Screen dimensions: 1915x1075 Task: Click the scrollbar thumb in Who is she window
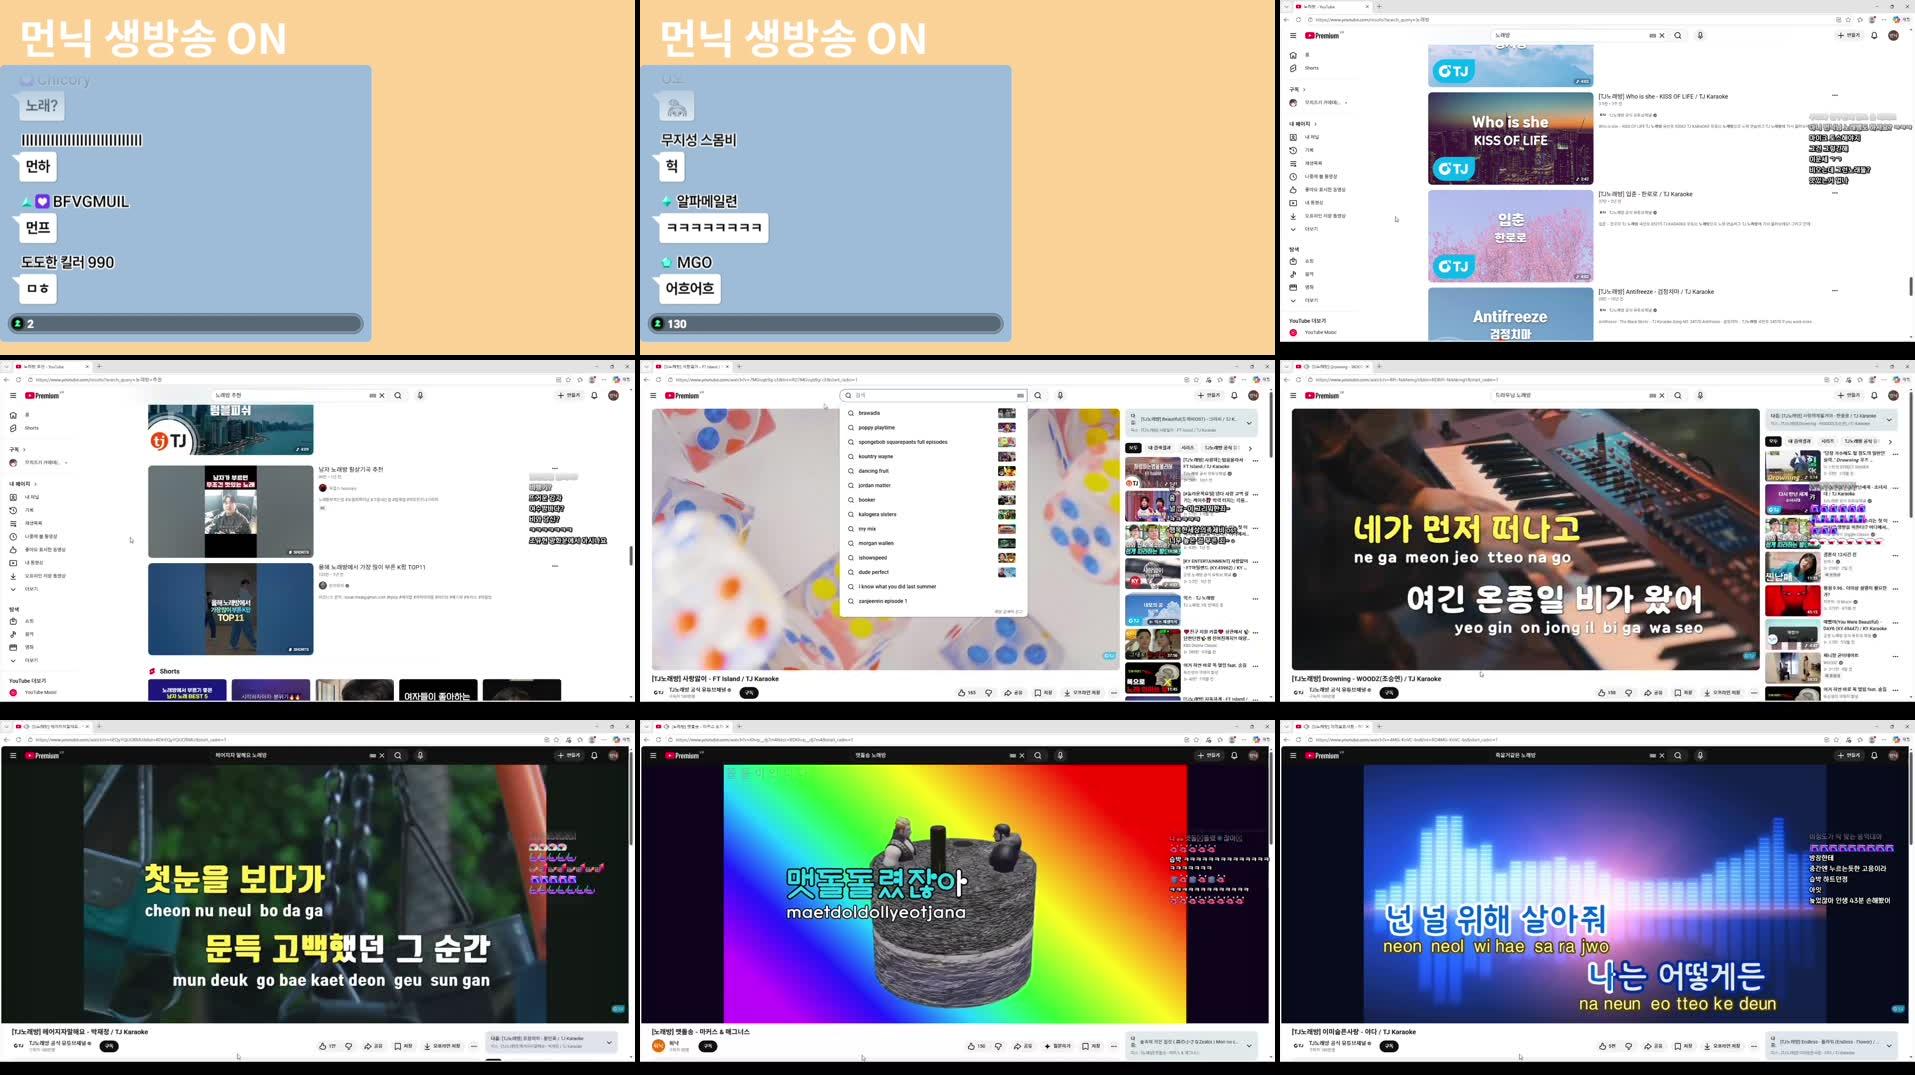coord(1911,287)
